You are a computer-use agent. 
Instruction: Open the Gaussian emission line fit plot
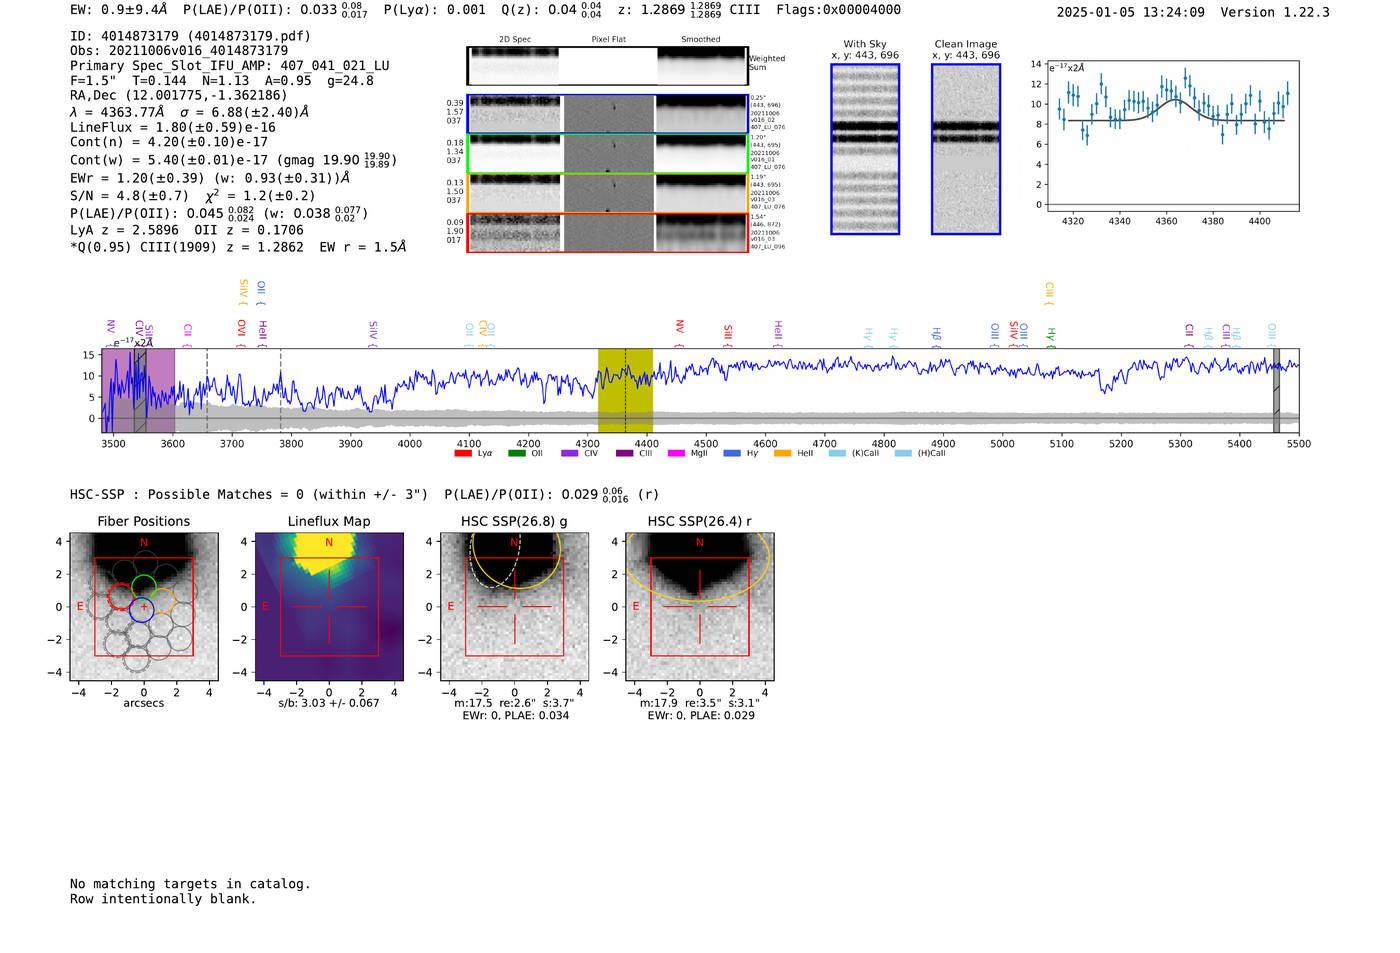click(x=1171, y=136)
